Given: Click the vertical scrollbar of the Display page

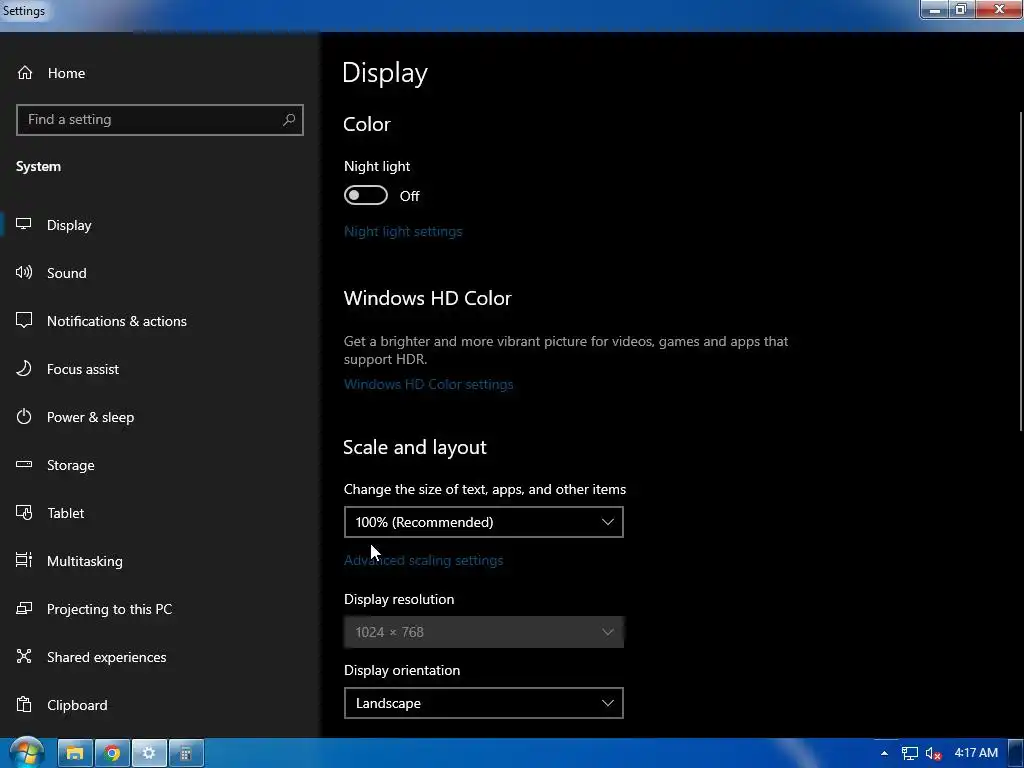Looking at the screenshot, I should (1020, 271).
